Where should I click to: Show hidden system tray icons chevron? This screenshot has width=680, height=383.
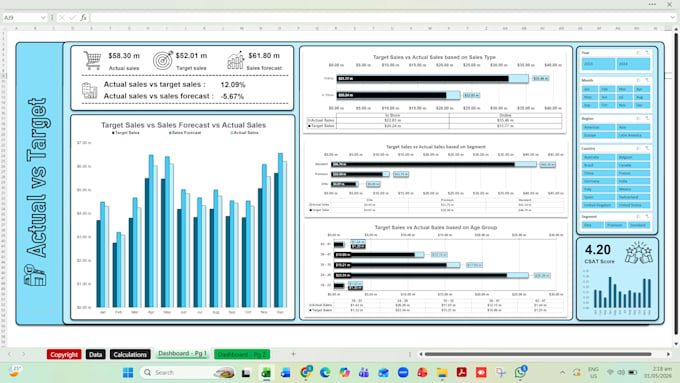coord(562,373)
